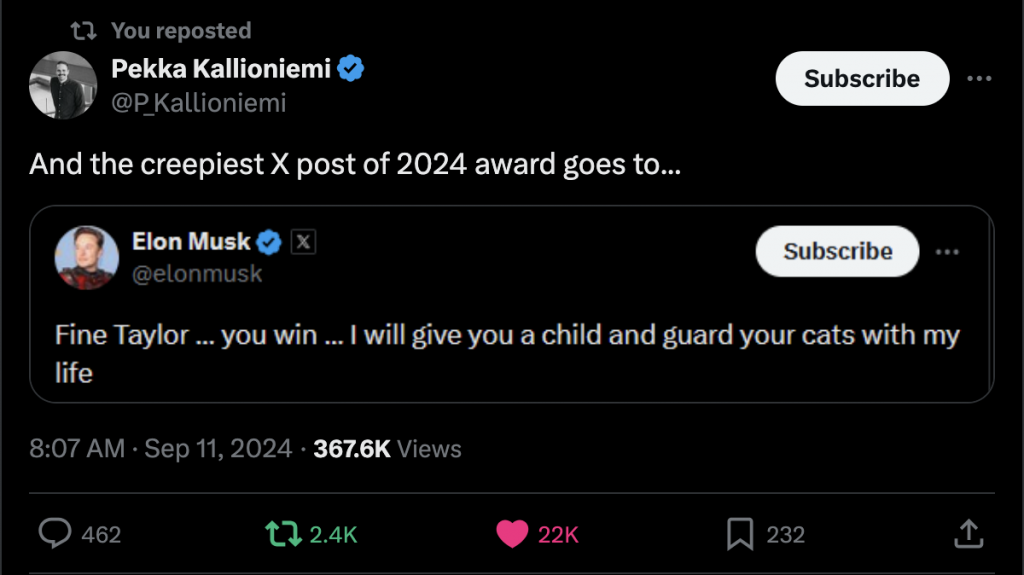The width and height of the screenshot is (1024, 575).
Task: Click the share upload icon
Action: click(968, 534)
